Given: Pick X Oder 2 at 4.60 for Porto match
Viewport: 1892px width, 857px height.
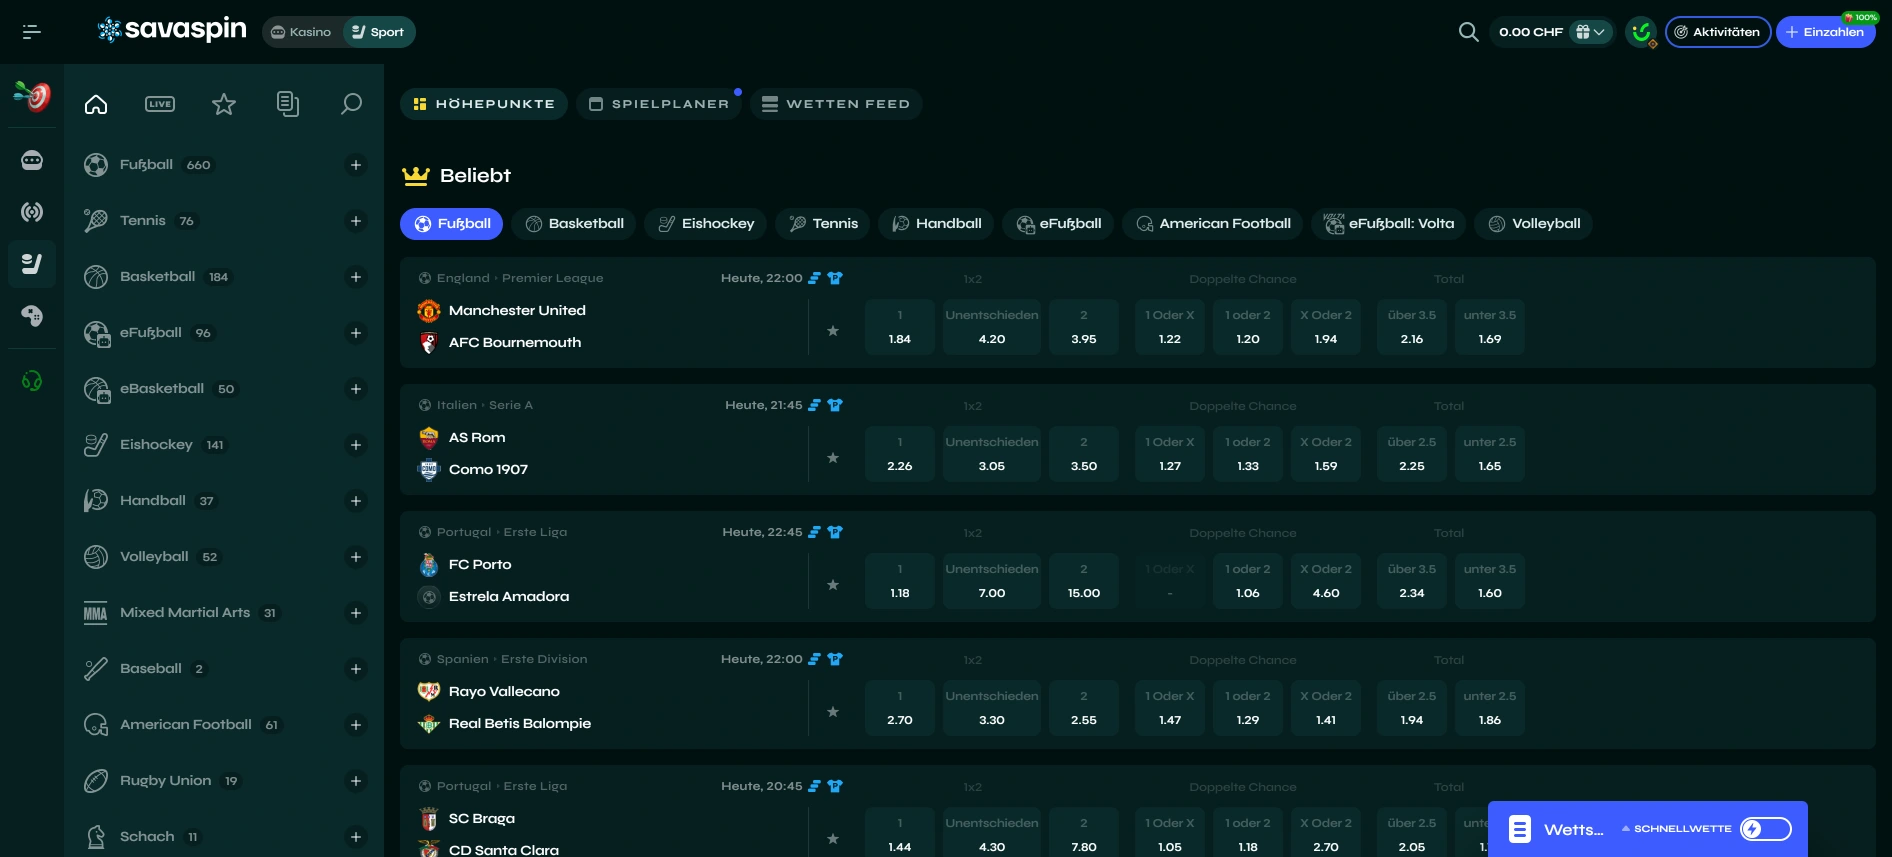Looking at the screenshot, I should coord(1326,582).
